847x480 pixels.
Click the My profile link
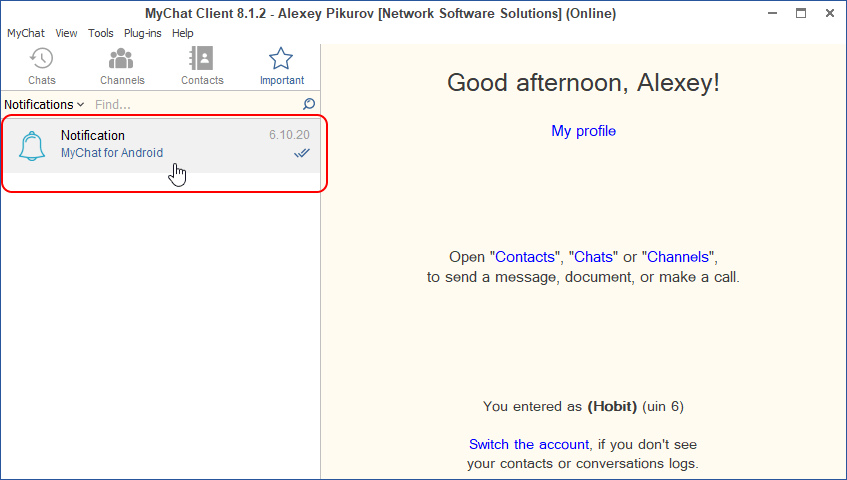(x=583, y=131)
